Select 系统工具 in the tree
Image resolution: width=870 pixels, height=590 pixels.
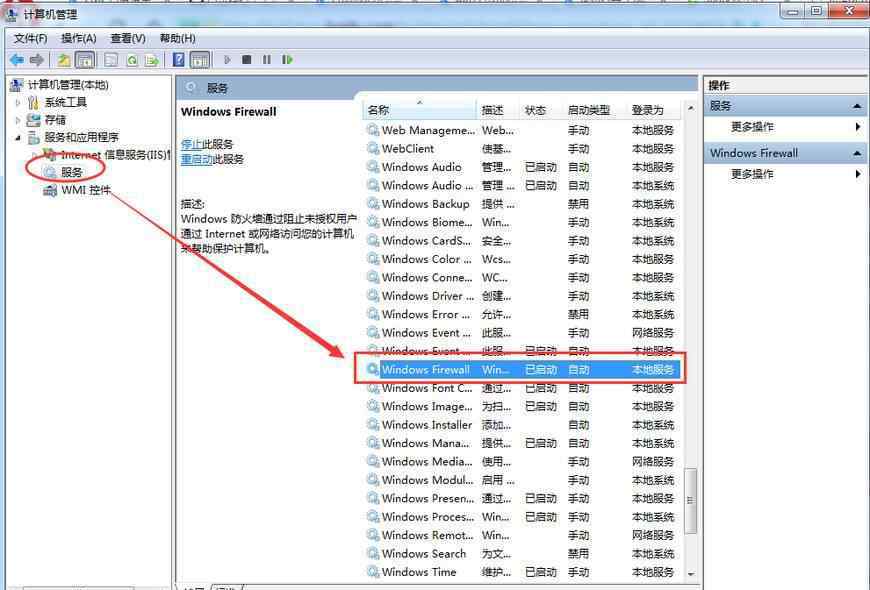[65, 103]
